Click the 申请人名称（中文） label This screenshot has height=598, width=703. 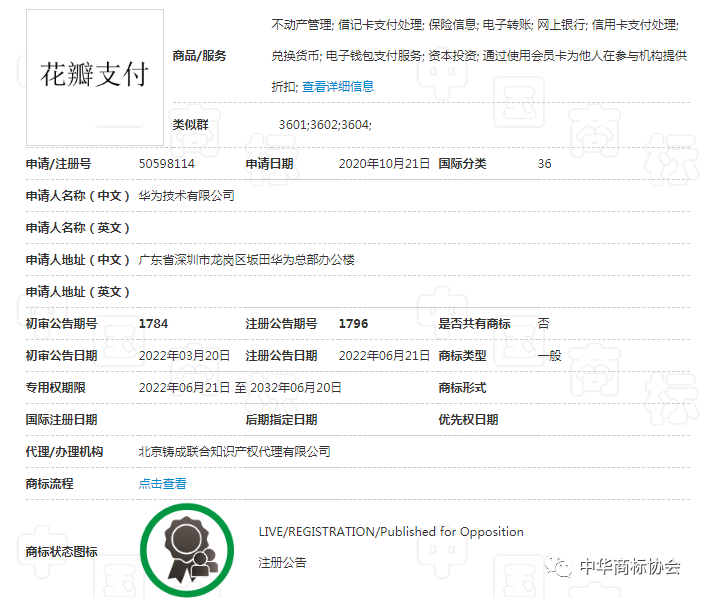click(x=78, y=195)
